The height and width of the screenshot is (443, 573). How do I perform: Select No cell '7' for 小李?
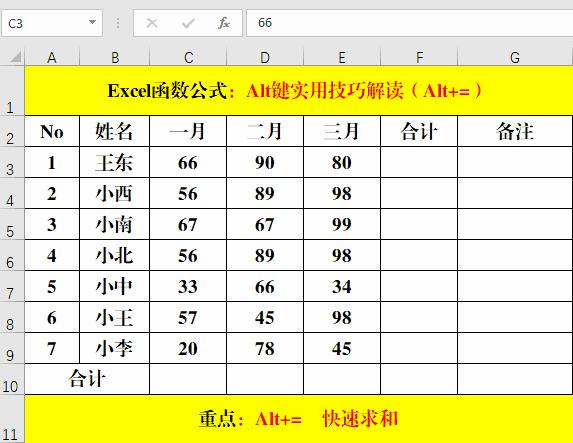point(52,348)
